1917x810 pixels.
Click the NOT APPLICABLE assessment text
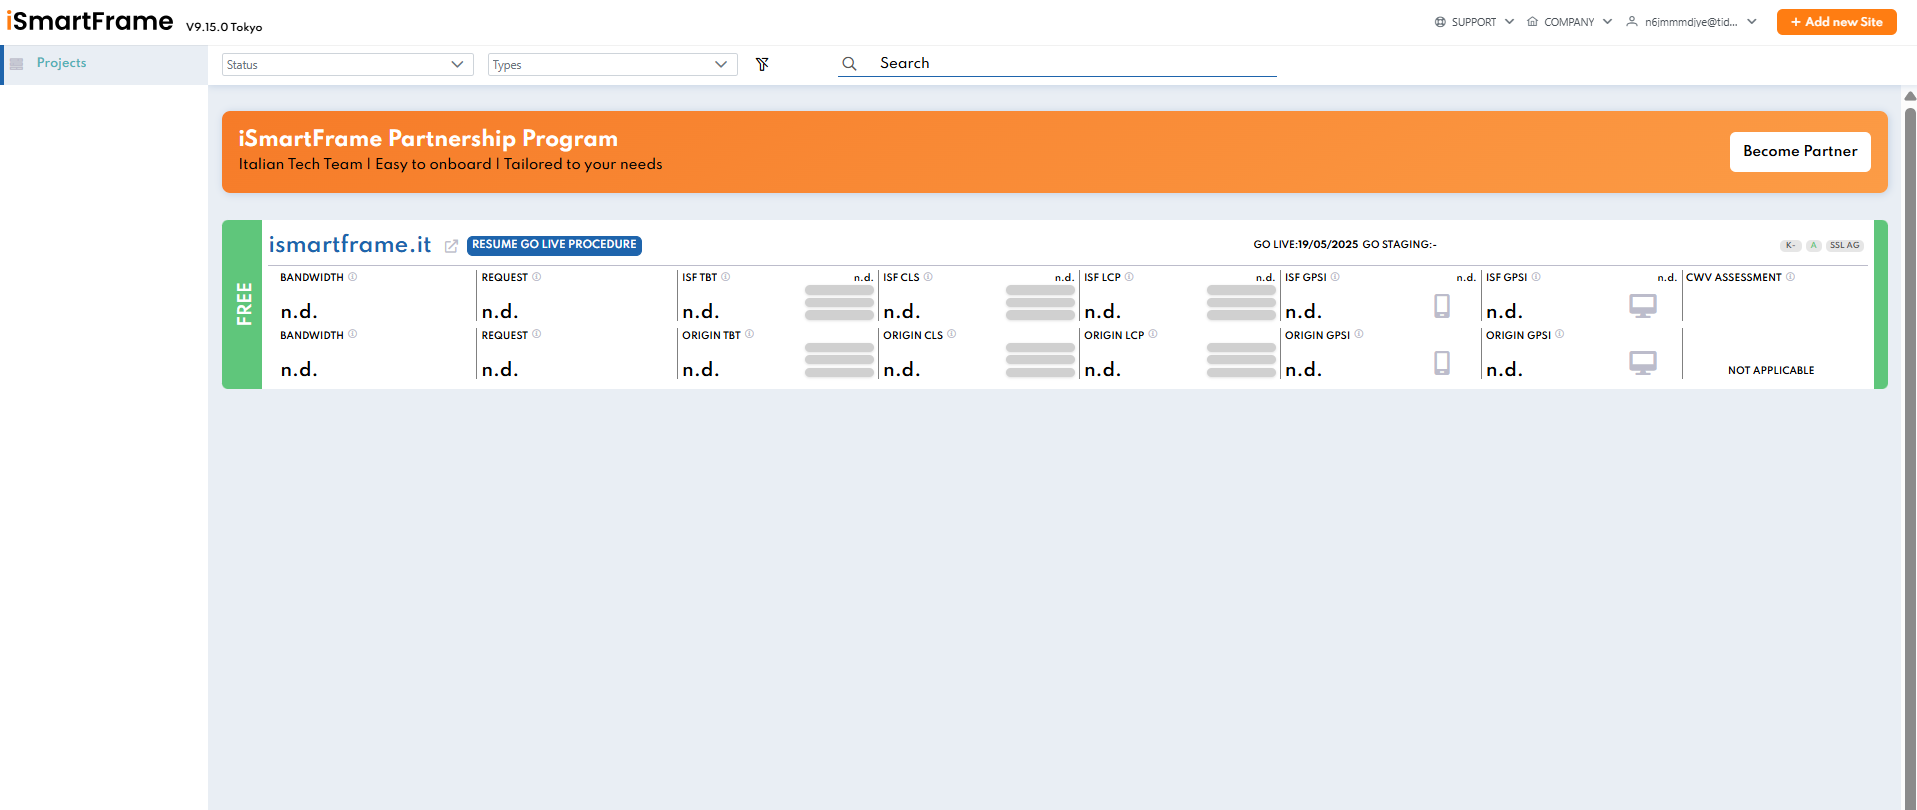click(x=1771, y=370)
